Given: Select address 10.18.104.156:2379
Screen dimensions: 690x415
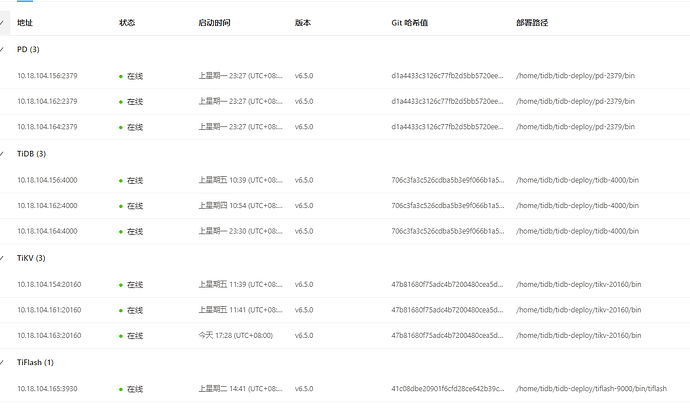Looking at the screenshot, I should click(x=47, y=76).
